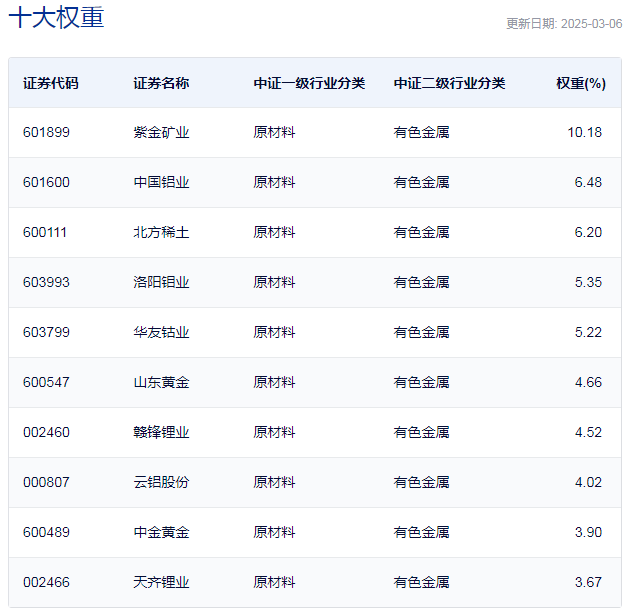Choose 北方稀土 in the name column
Screen dimensions: 629x614
[161, 232]
